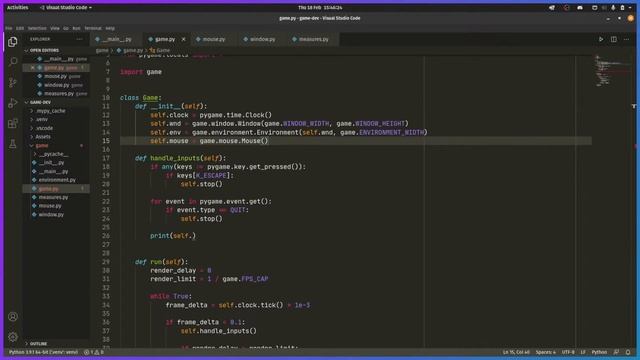Viewport: 640px width, 360px height.
Task: Click Ln 15 cursor position in status bar
Action: 516,352
